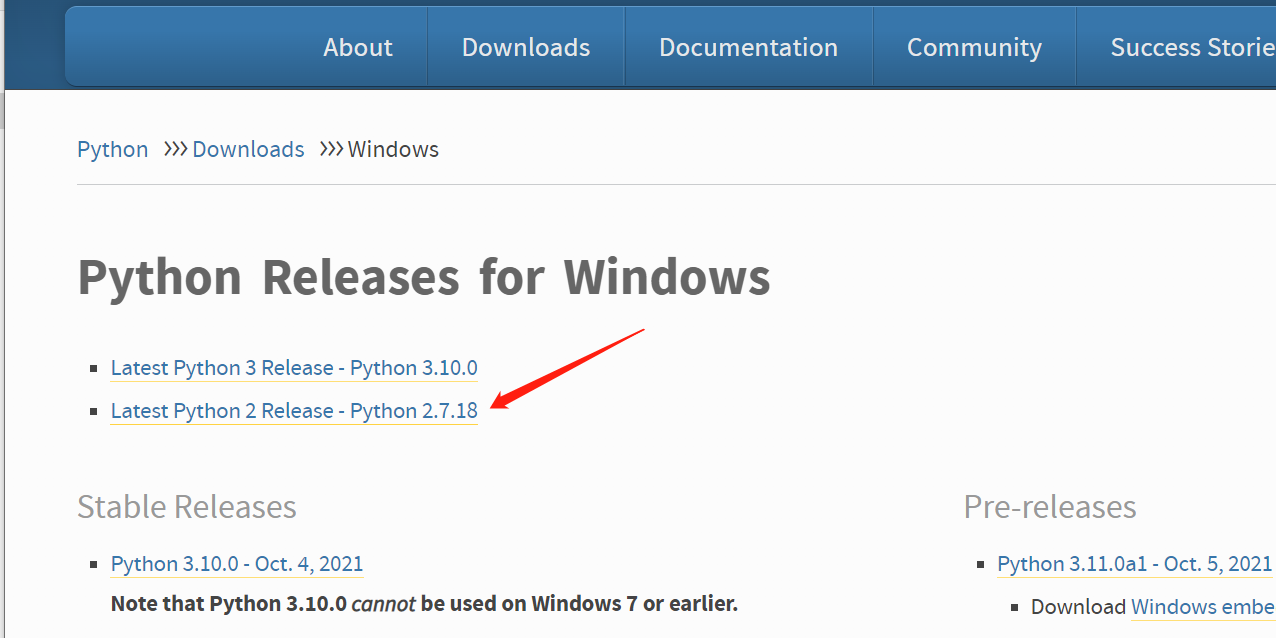Go to the Documentation menu item
Image resolution: width=1276 pixels, height=638 pixels.
[748, 47]
